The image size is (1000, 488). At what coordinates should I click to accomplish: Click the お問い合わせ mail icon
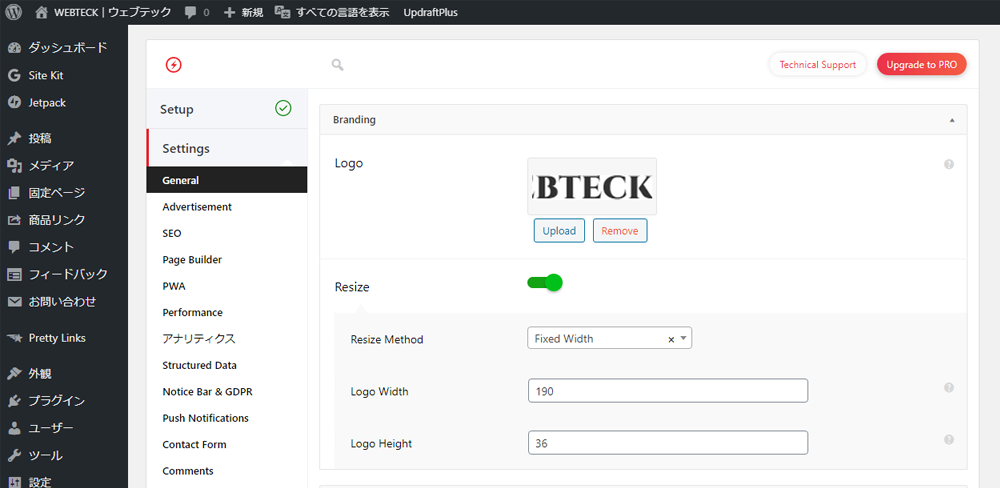(14, 302)
